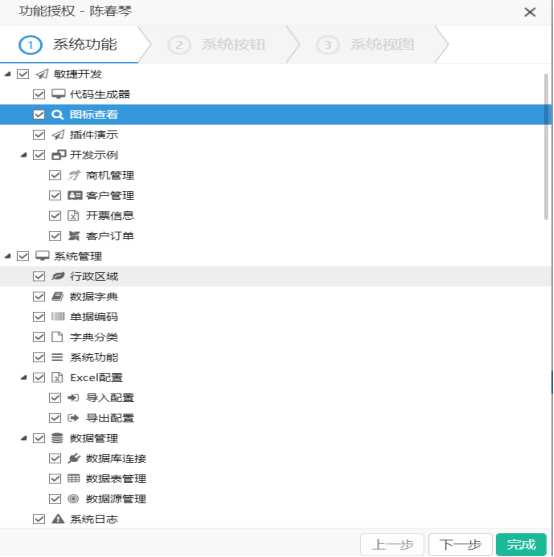Click the export arrow icon beside 导出配置
This screenshot has width=554, height=557.
pos(73,418)
